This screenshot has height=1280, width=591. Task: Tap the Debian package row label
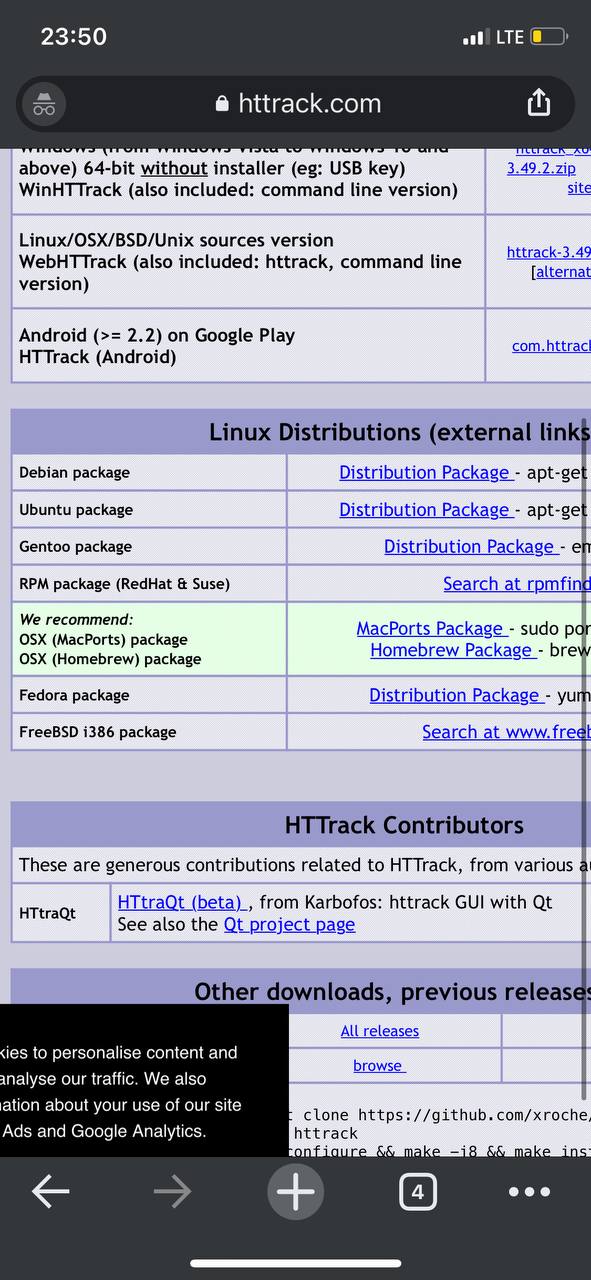[x=74, y=472]
